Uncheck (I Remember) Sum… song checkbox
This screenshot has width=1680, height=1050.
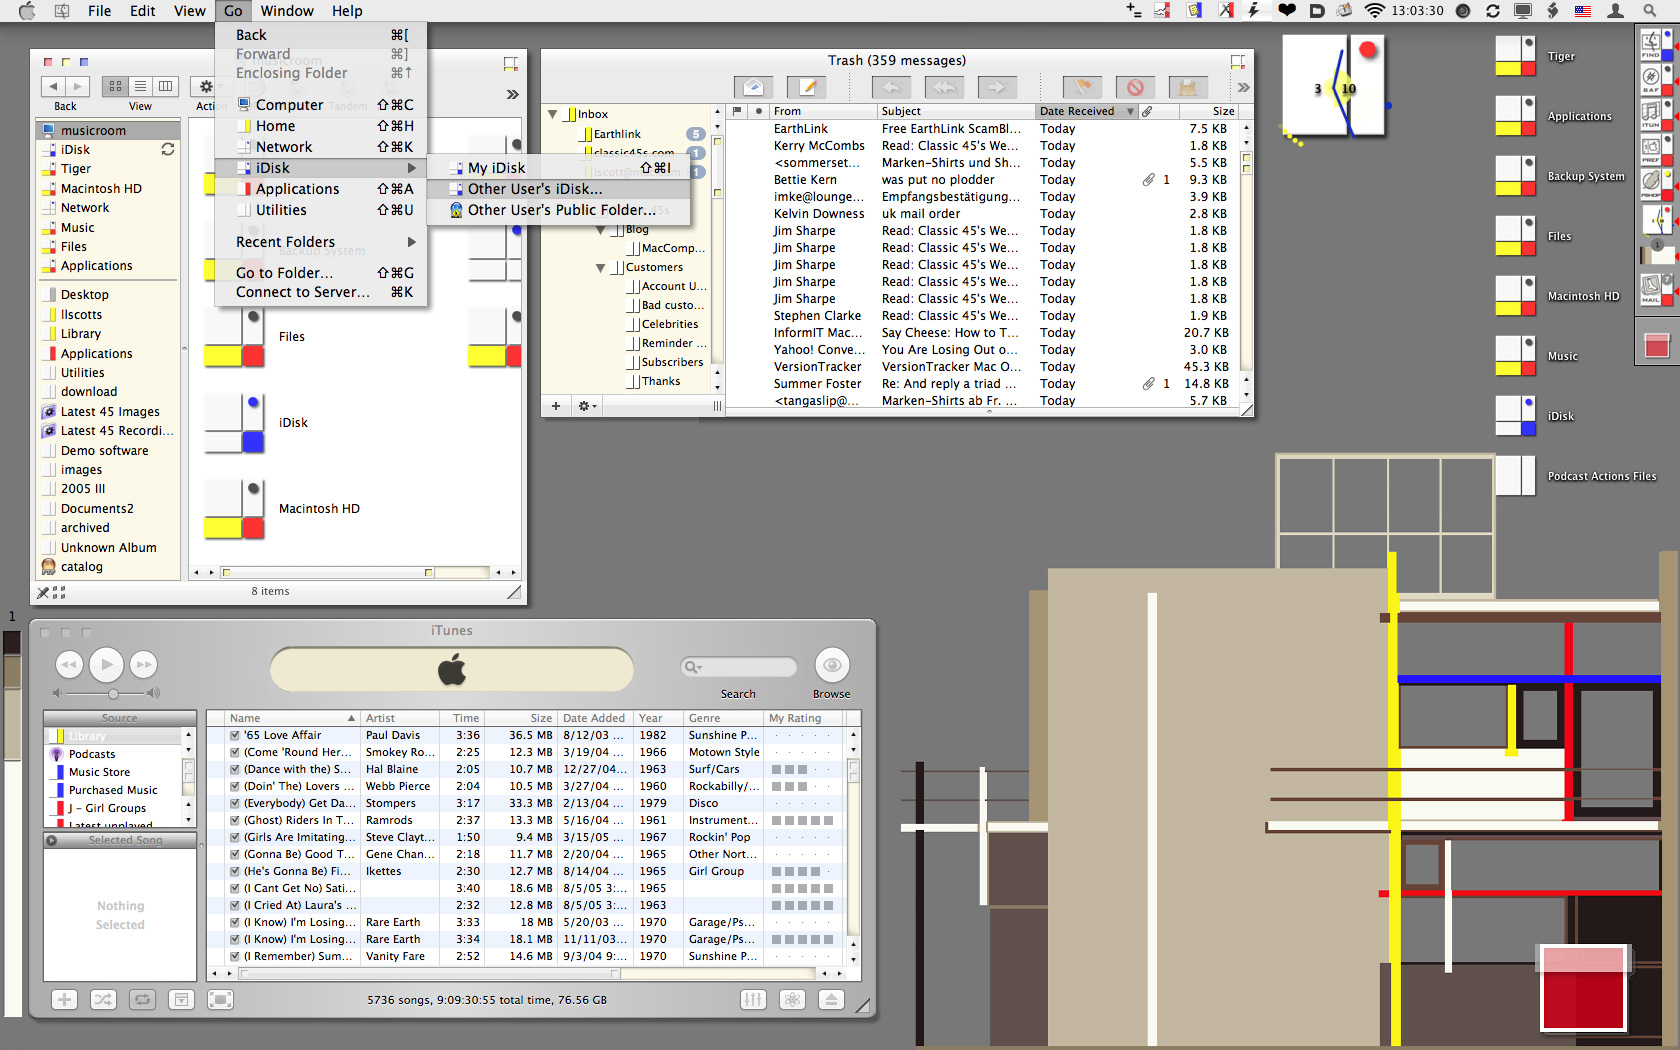click(x=235, y=956)
